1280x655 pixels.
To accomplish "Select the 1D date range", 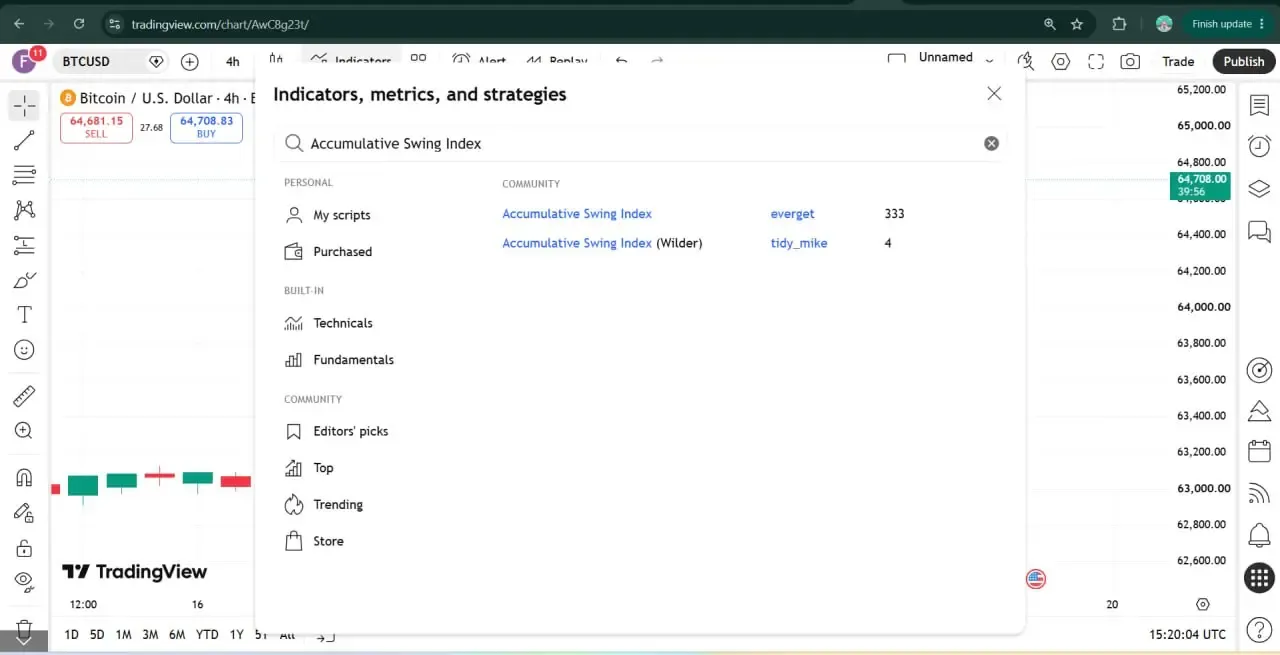I will (71, 635).
